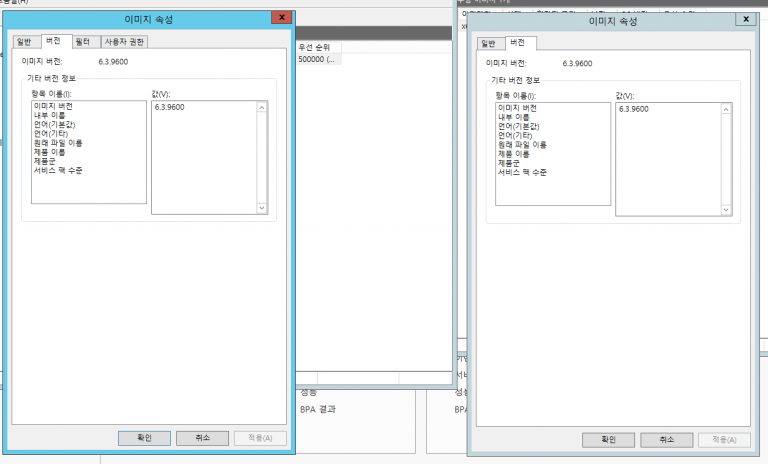This screenshot has width=768, height=464.
Task: Cancel the right dialog with 취소
Action: (666, 439)
